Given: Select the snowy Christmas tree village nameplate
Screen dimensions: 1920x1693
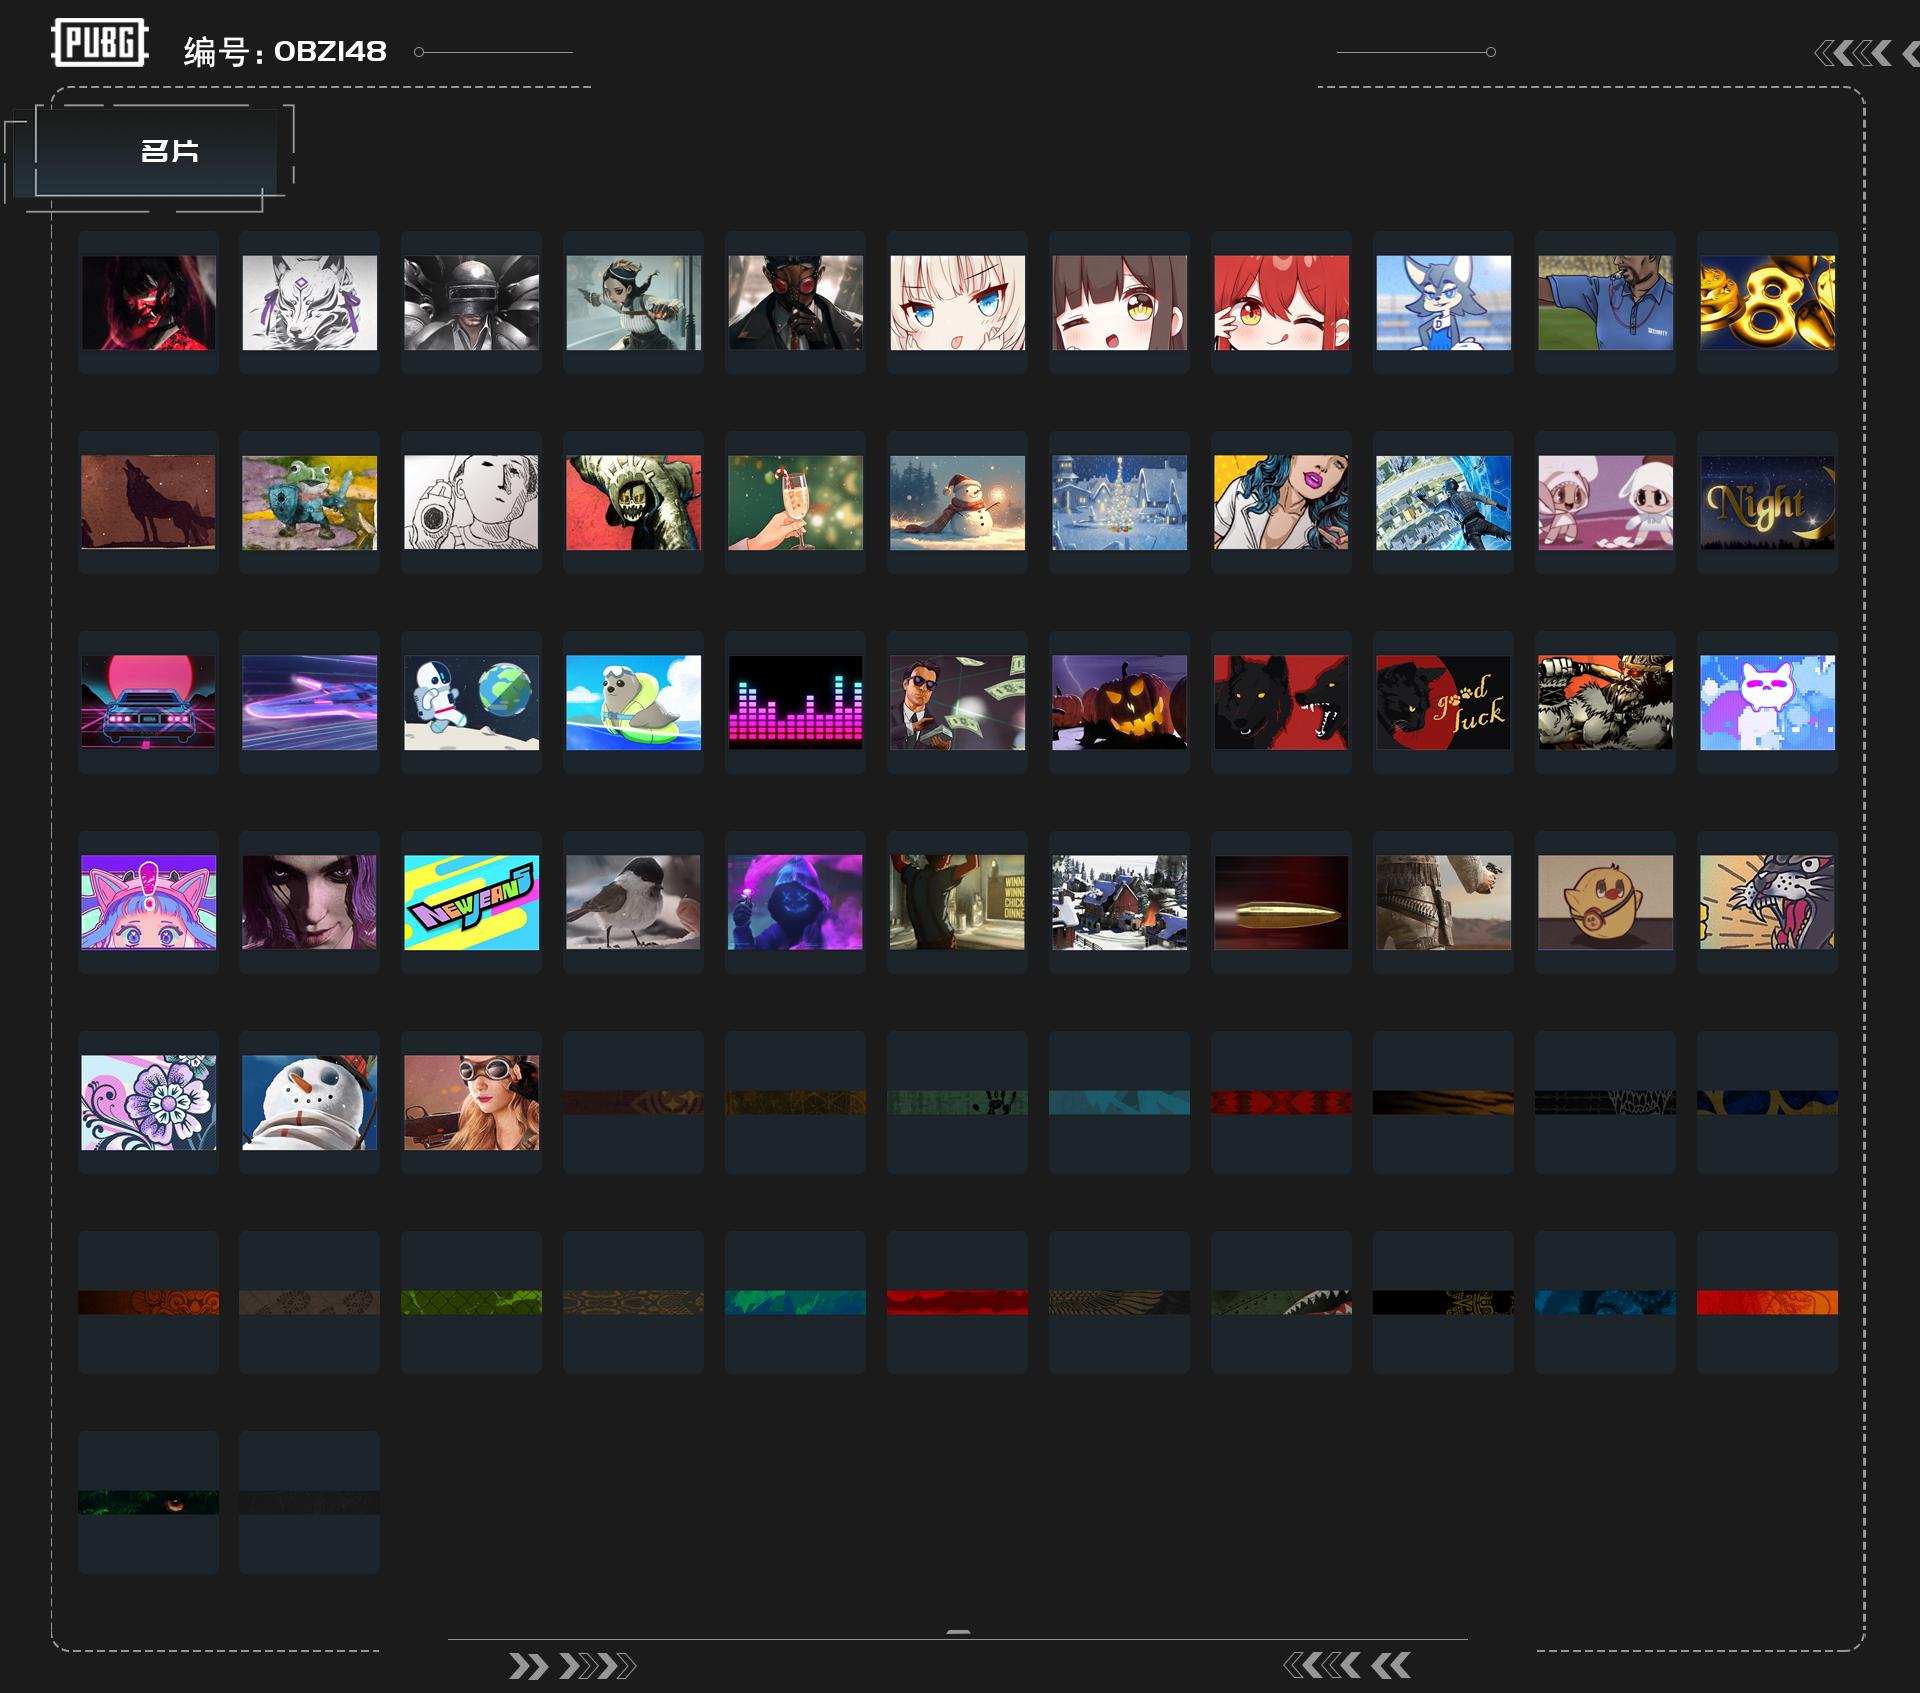Looking at the screenshot, I should (x=1120, y=502).
